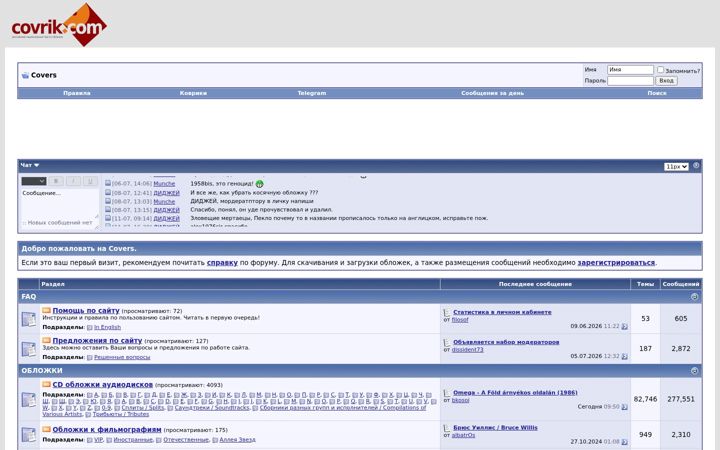Open the Аллея Звезд subforum link
720x450 pixels.
[237, 440]
